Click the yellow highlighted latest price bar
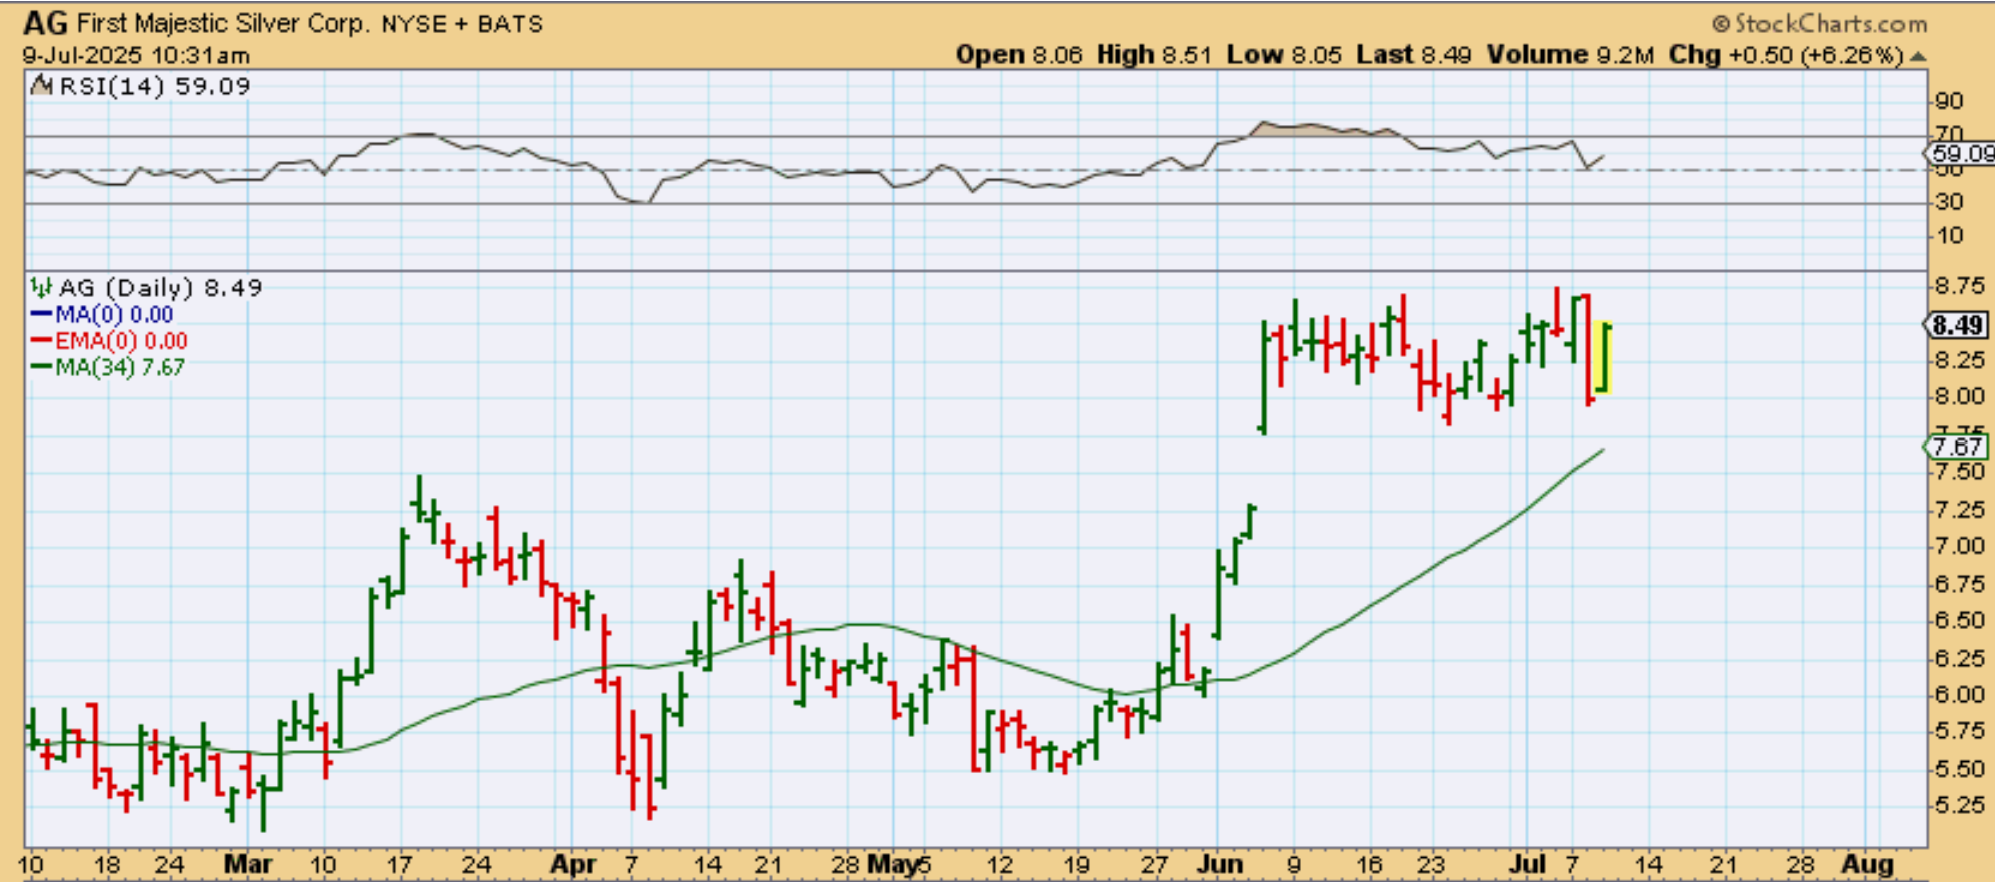 point(1602,357)
